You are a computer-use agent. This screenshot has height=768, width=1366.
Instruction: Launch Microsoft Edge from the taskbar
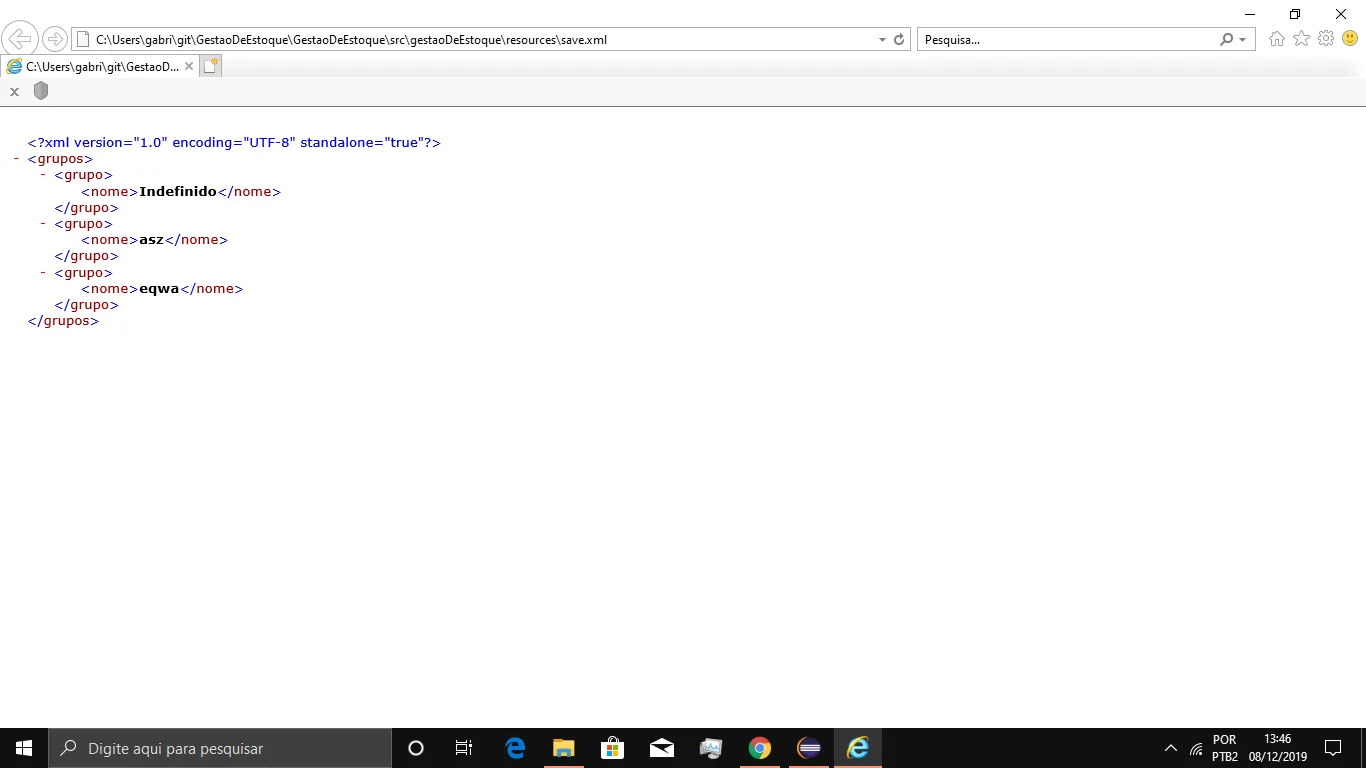click(x=515, y=748)
